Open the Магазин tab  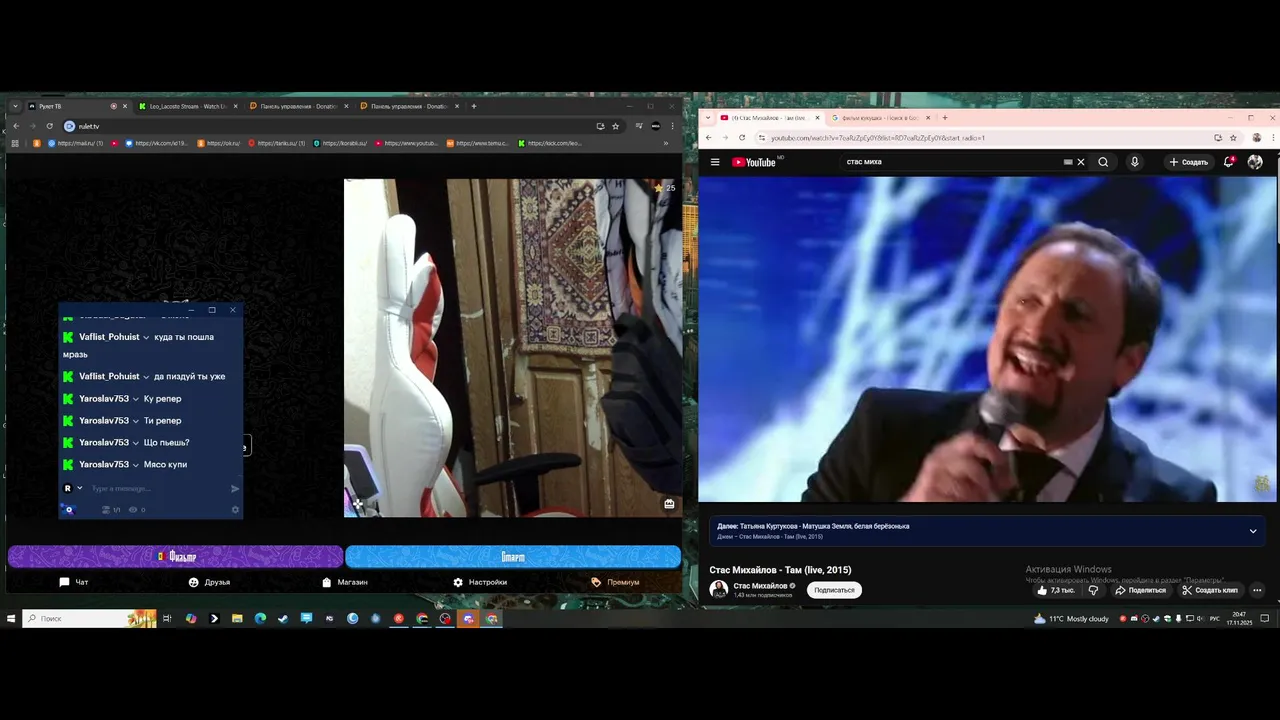tap(345, 582)
